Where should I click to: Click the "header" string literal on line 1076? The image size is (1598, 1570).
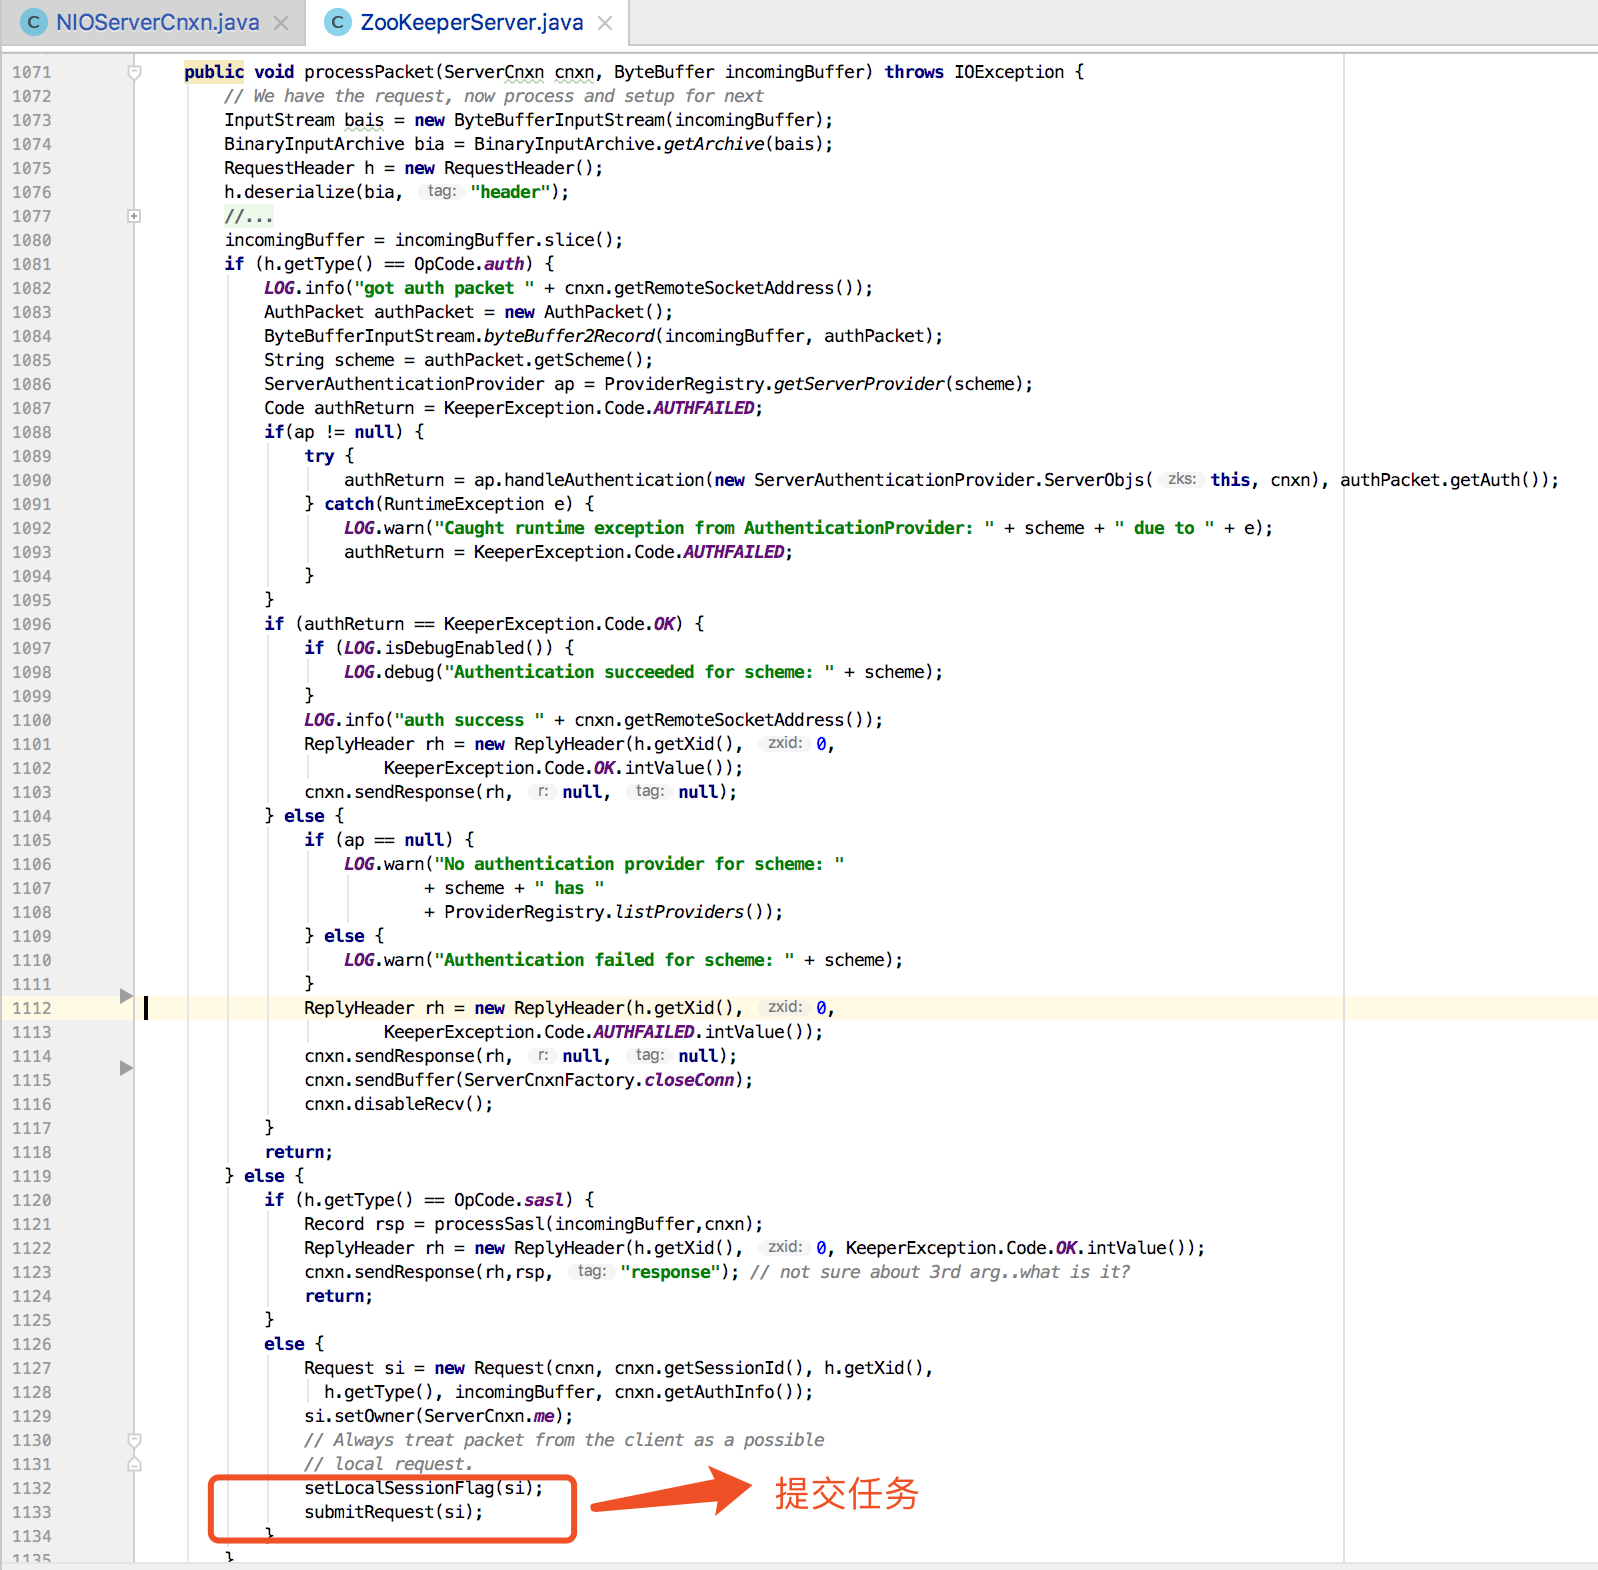(510, 192)
